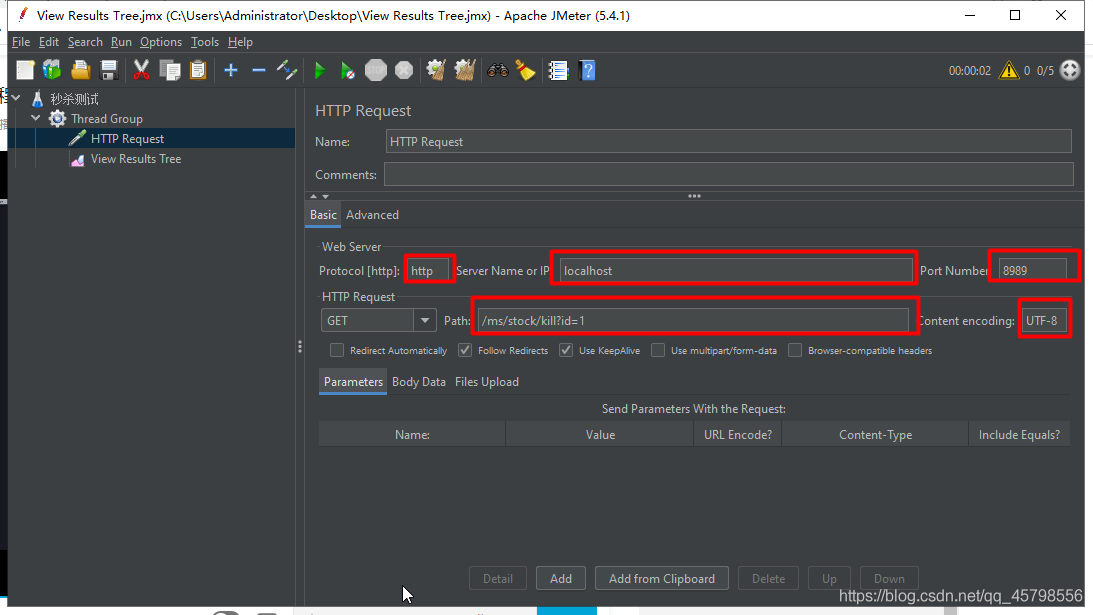Select the View Results Tree node
Screen dimensions: 1093x615
click(136, 159)
